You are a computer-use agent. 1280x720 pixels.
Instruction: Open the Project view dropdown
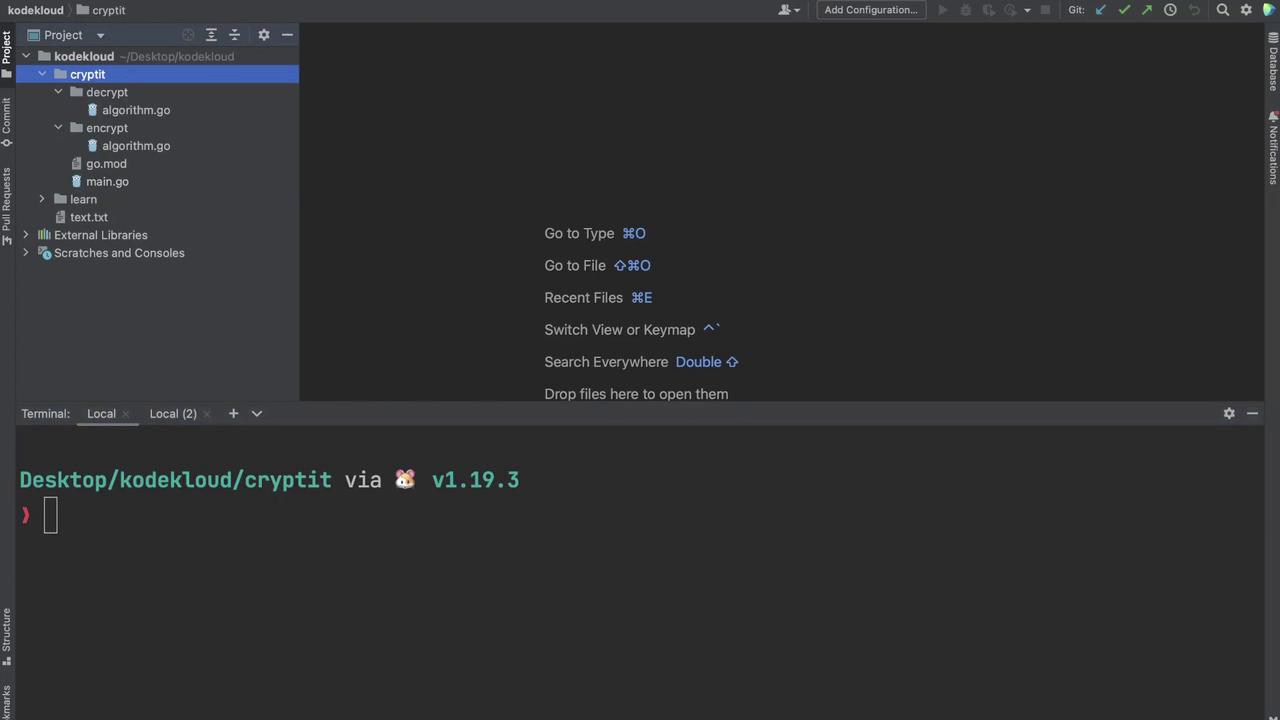100,35
